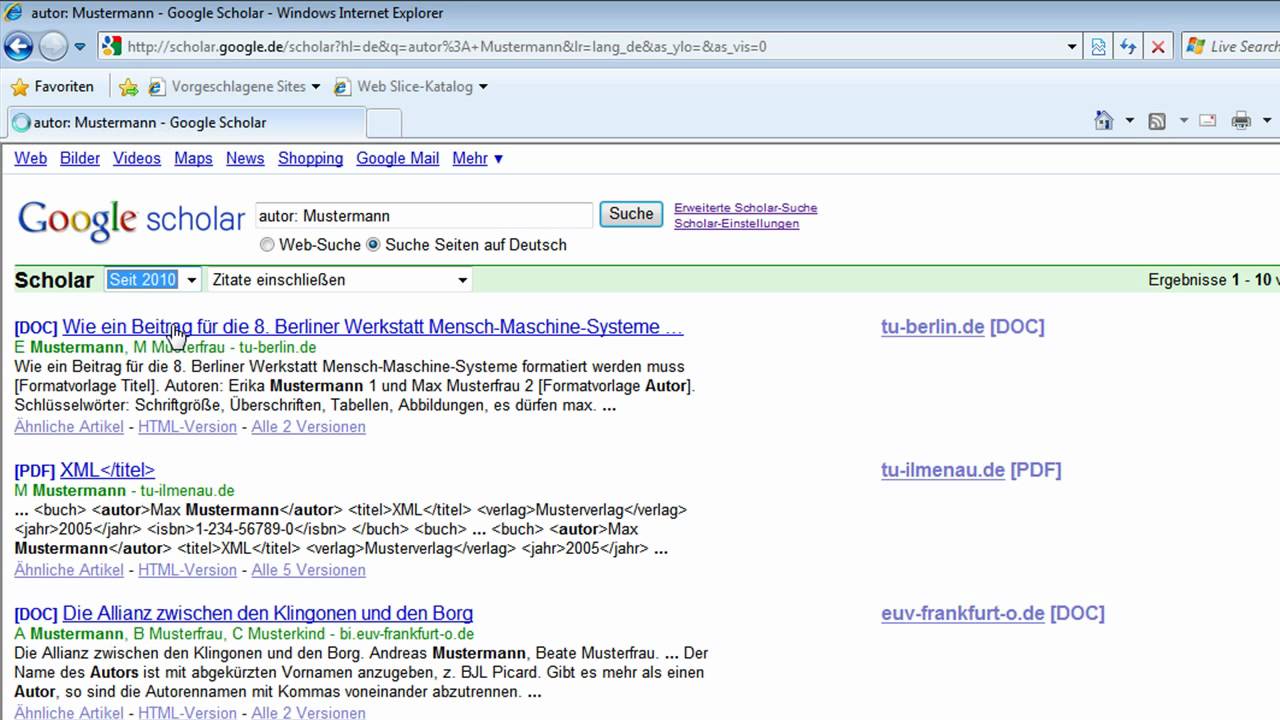Click the Suche button

click(631, 214)
